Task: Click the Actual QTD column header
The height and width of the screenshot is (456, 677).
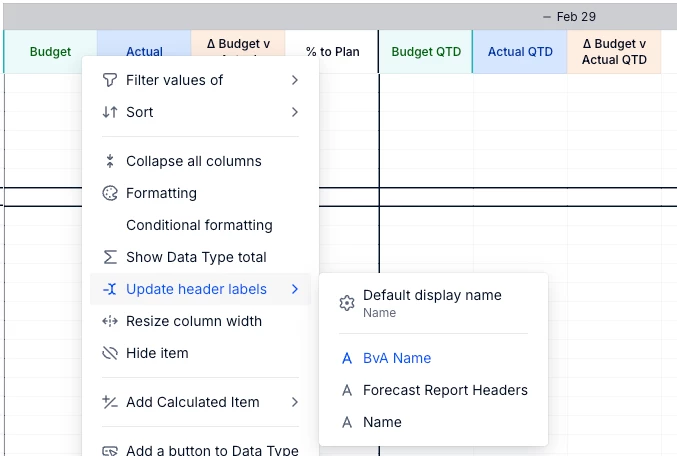Action: (520, 52)
